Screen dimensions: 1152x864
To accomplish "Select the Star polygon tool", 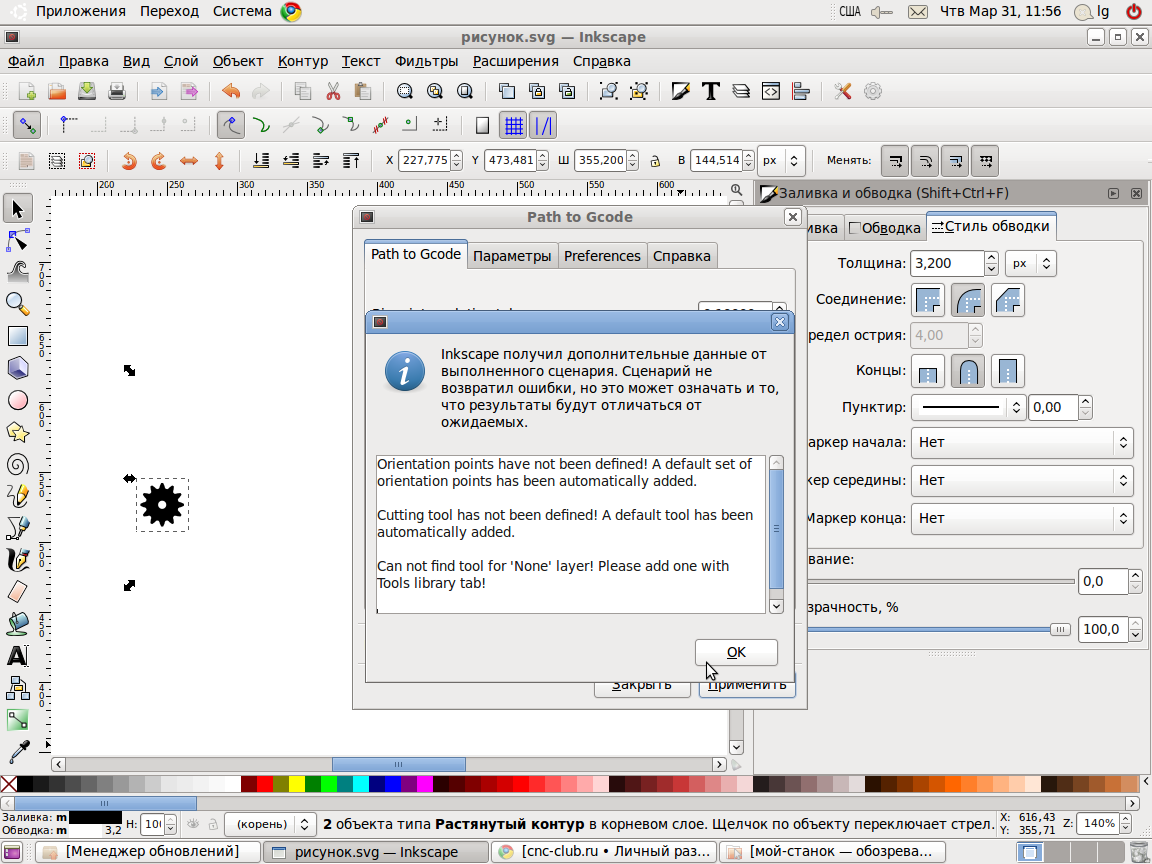I will [18, 432].
